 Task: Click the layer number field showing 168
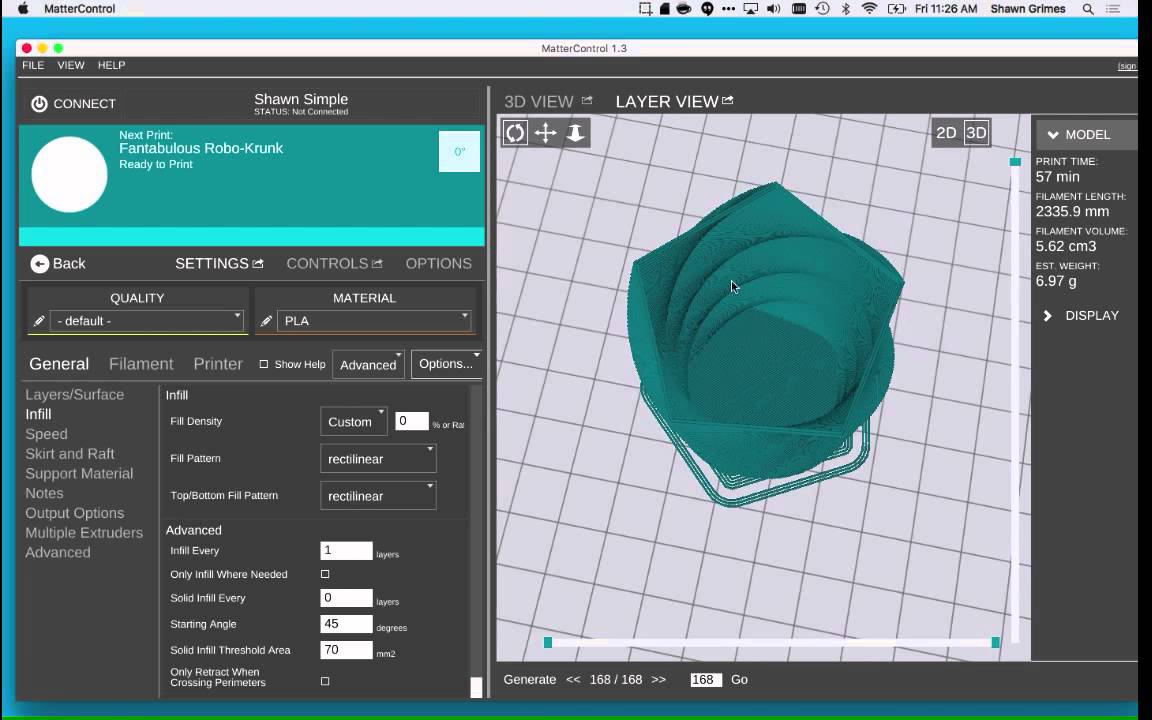pos(705,680)
